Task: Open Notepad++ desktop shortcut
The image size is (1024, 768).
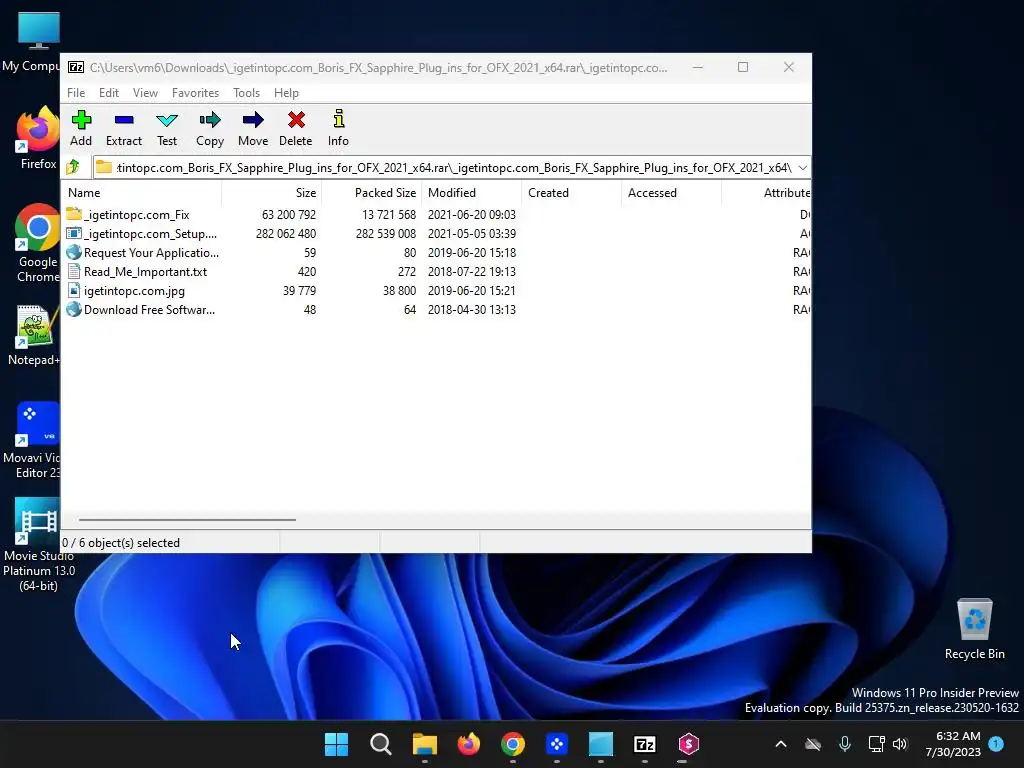Action: pos(34,334)
